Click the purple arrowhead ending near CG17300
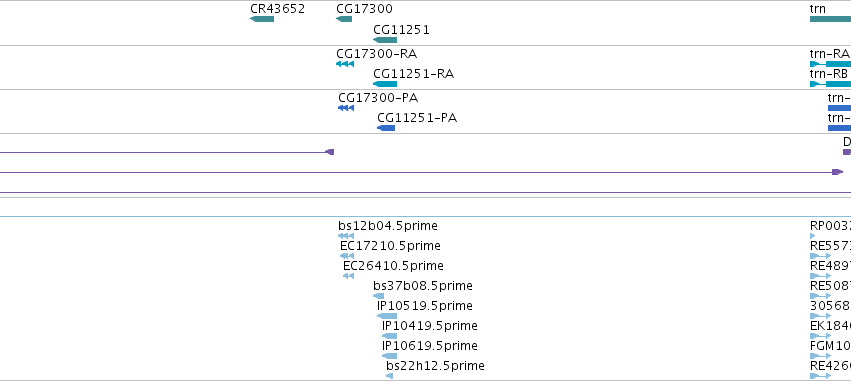 329,152
